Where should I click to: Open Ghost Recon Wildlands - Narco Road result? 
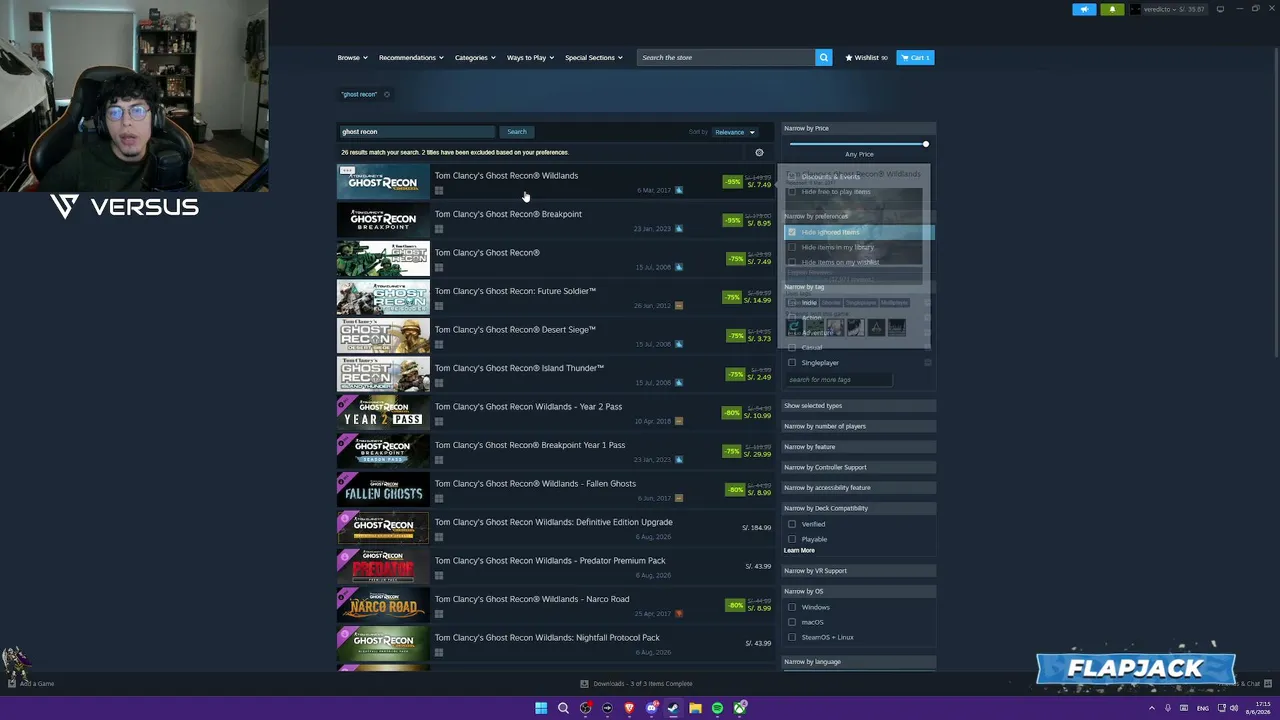click(554, 605)
